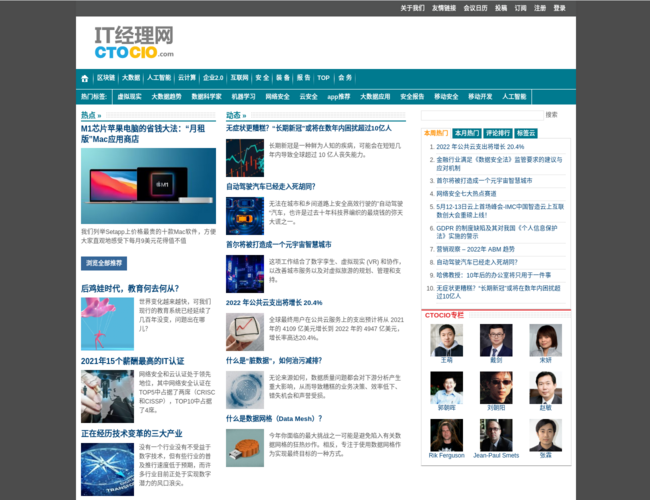Select the 标签云 tab
650x500 pixels.
(x=527, y=133)
